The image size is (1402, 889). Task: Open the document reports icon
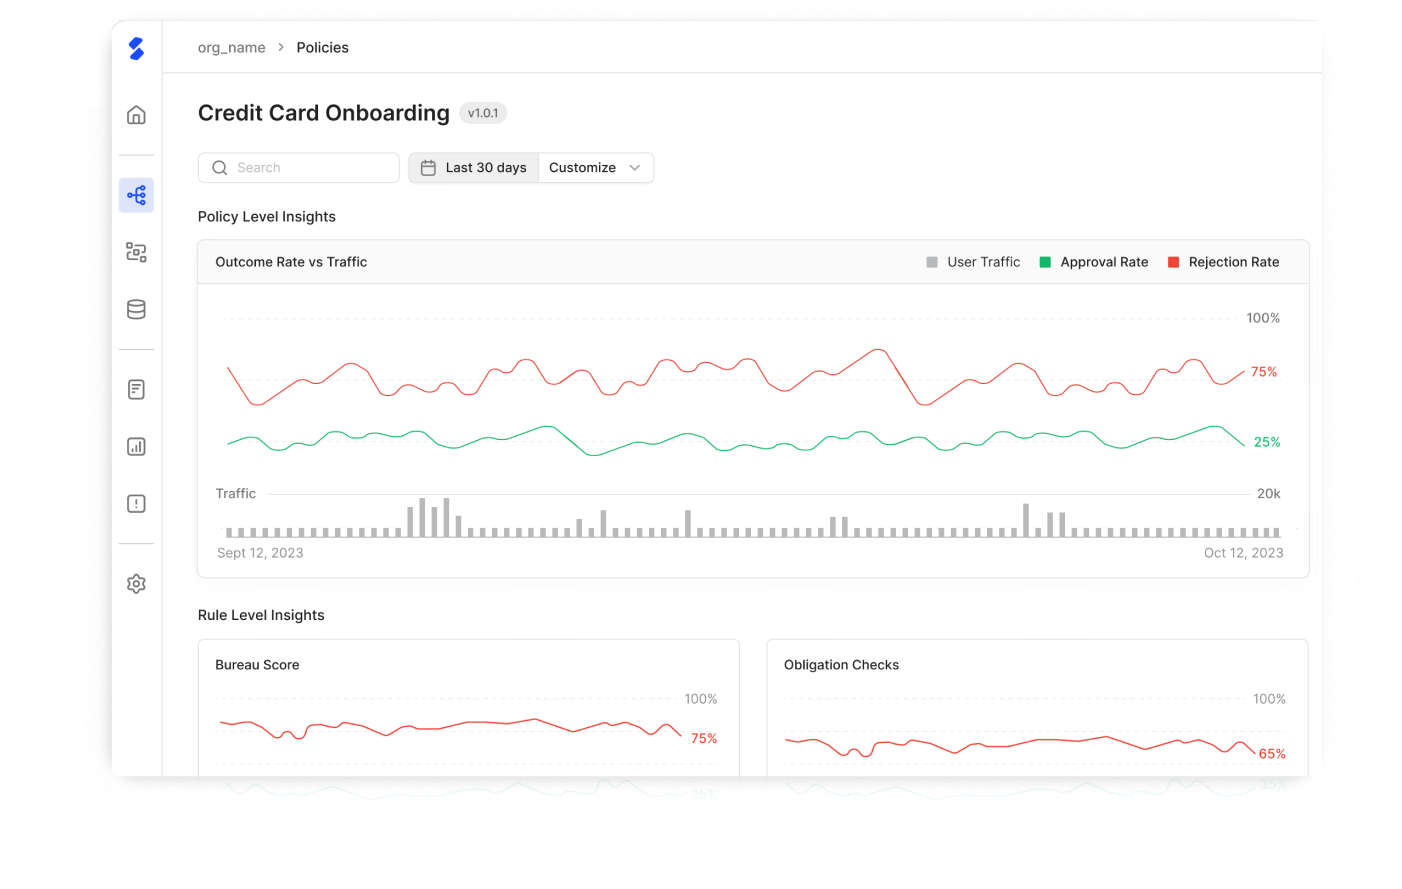[136, 389]
